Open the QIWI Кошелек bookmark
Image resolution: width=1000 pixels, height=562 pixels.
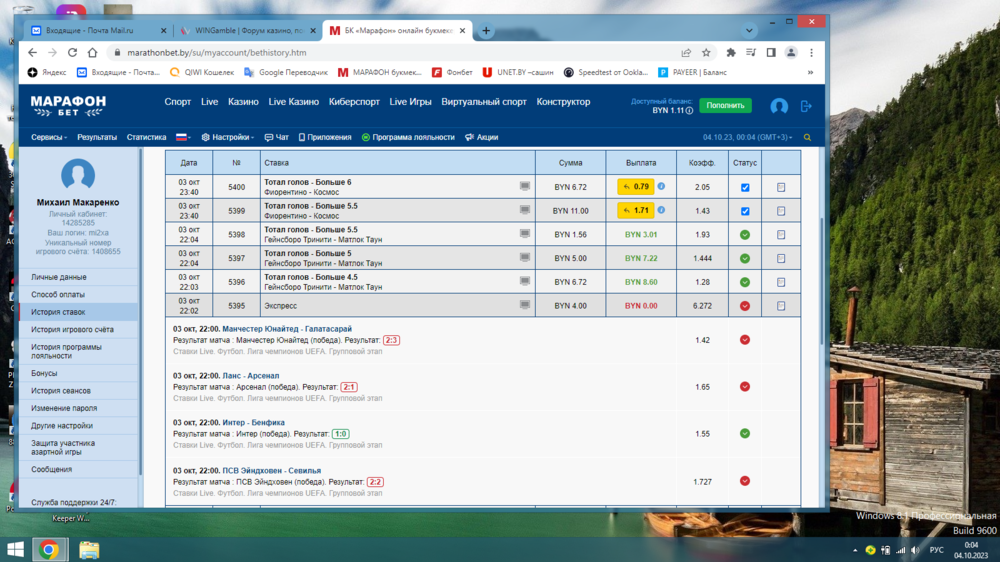point(202,72)
